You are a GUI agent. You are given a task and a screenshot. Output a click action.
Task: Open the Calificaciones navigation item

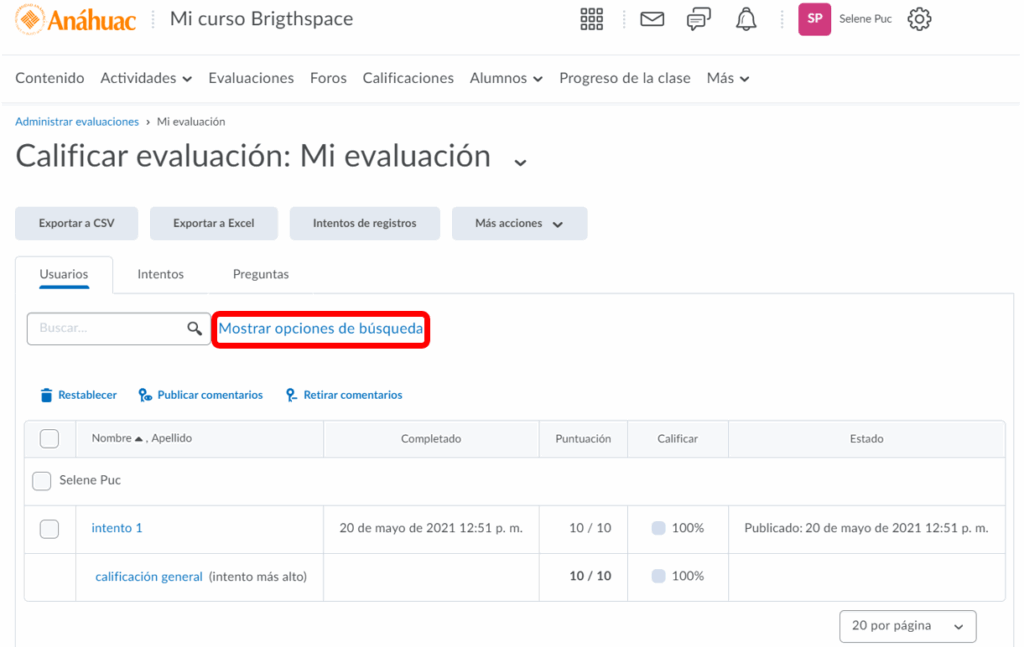(408, 78)
